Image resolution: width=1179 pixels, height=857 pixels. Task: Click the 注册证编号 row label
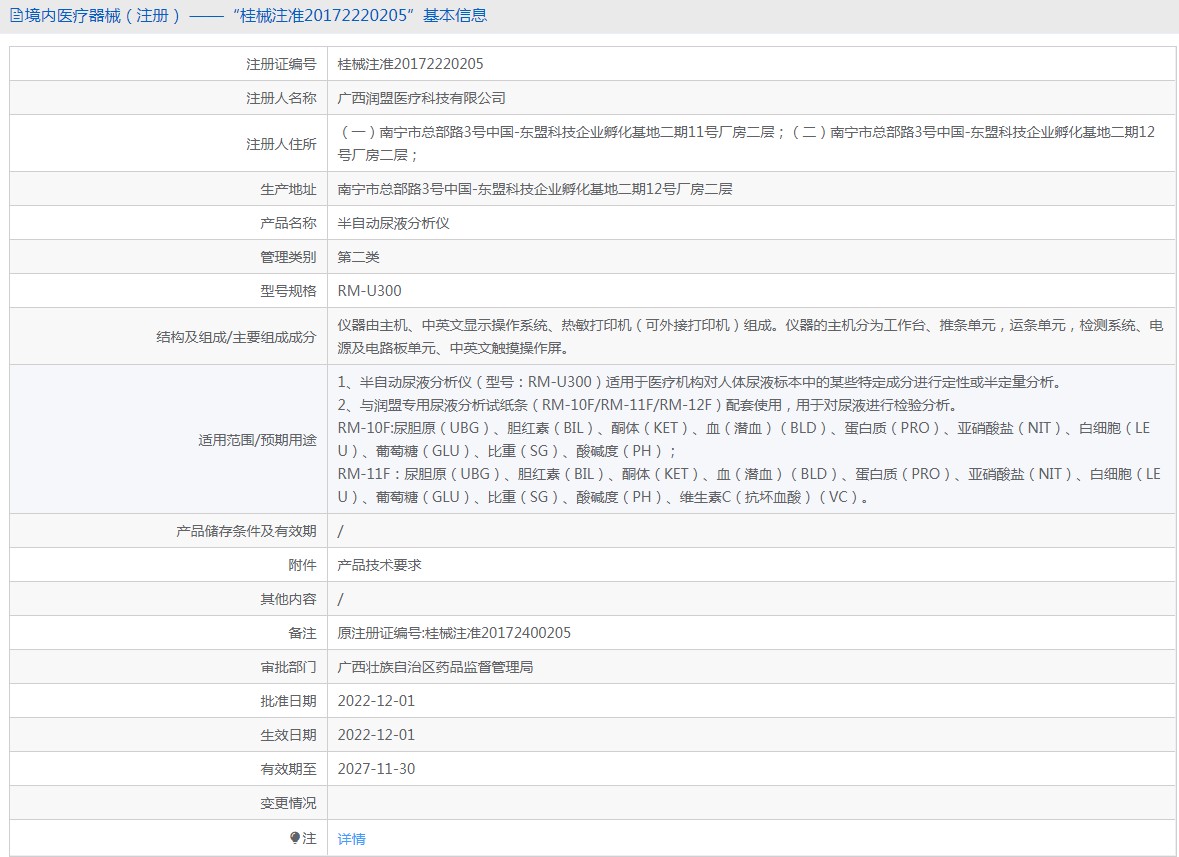click(281, 64)
